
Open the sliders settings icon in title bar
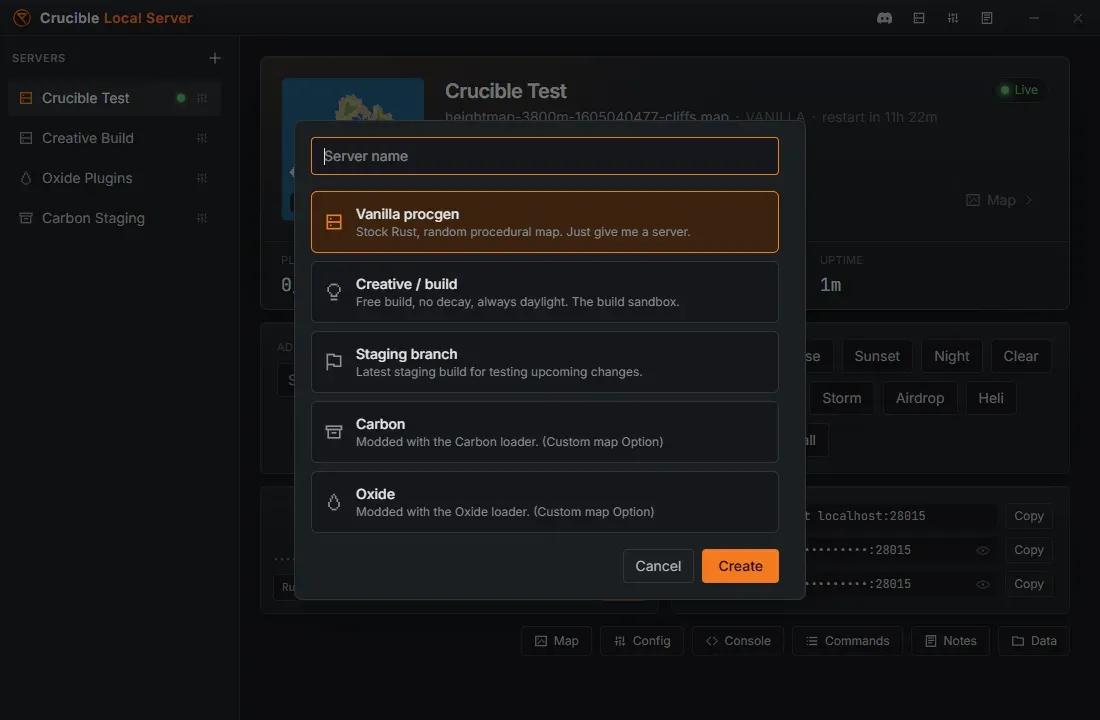(953, 18)
